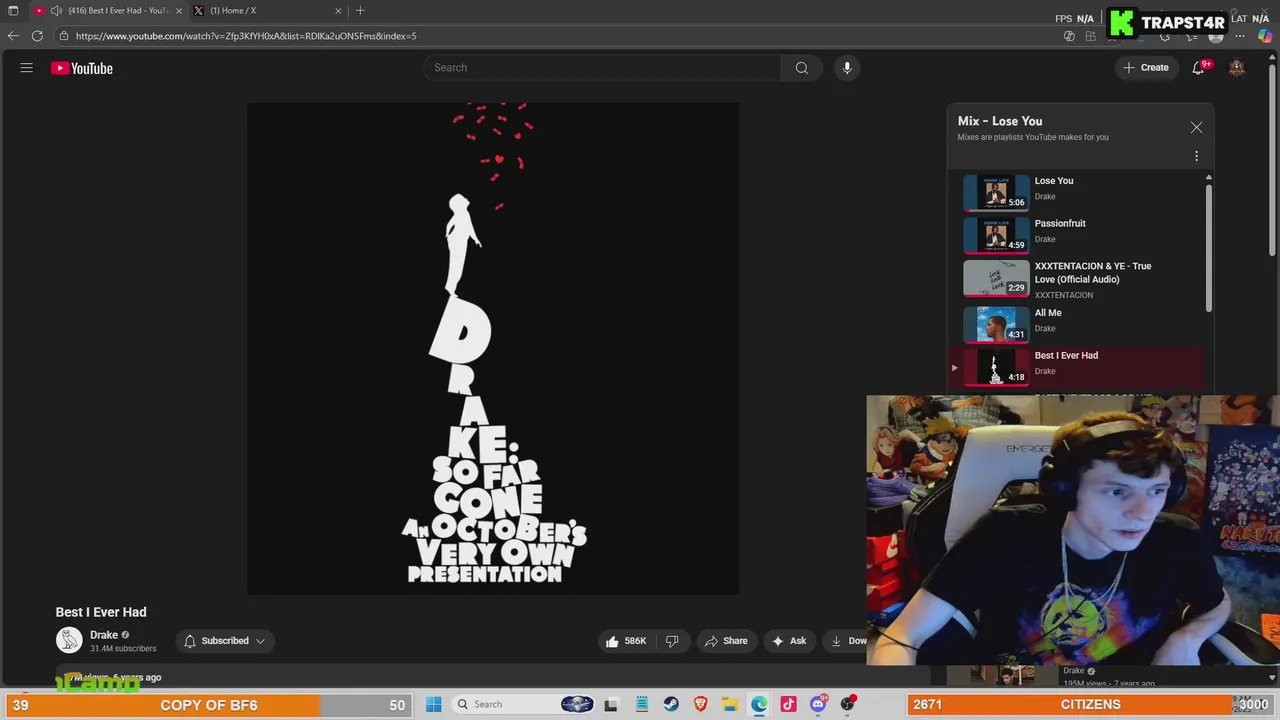The width and height of the screenshot is (1280, 720).
Task: Click the Create button
Action: [1145, 68]
